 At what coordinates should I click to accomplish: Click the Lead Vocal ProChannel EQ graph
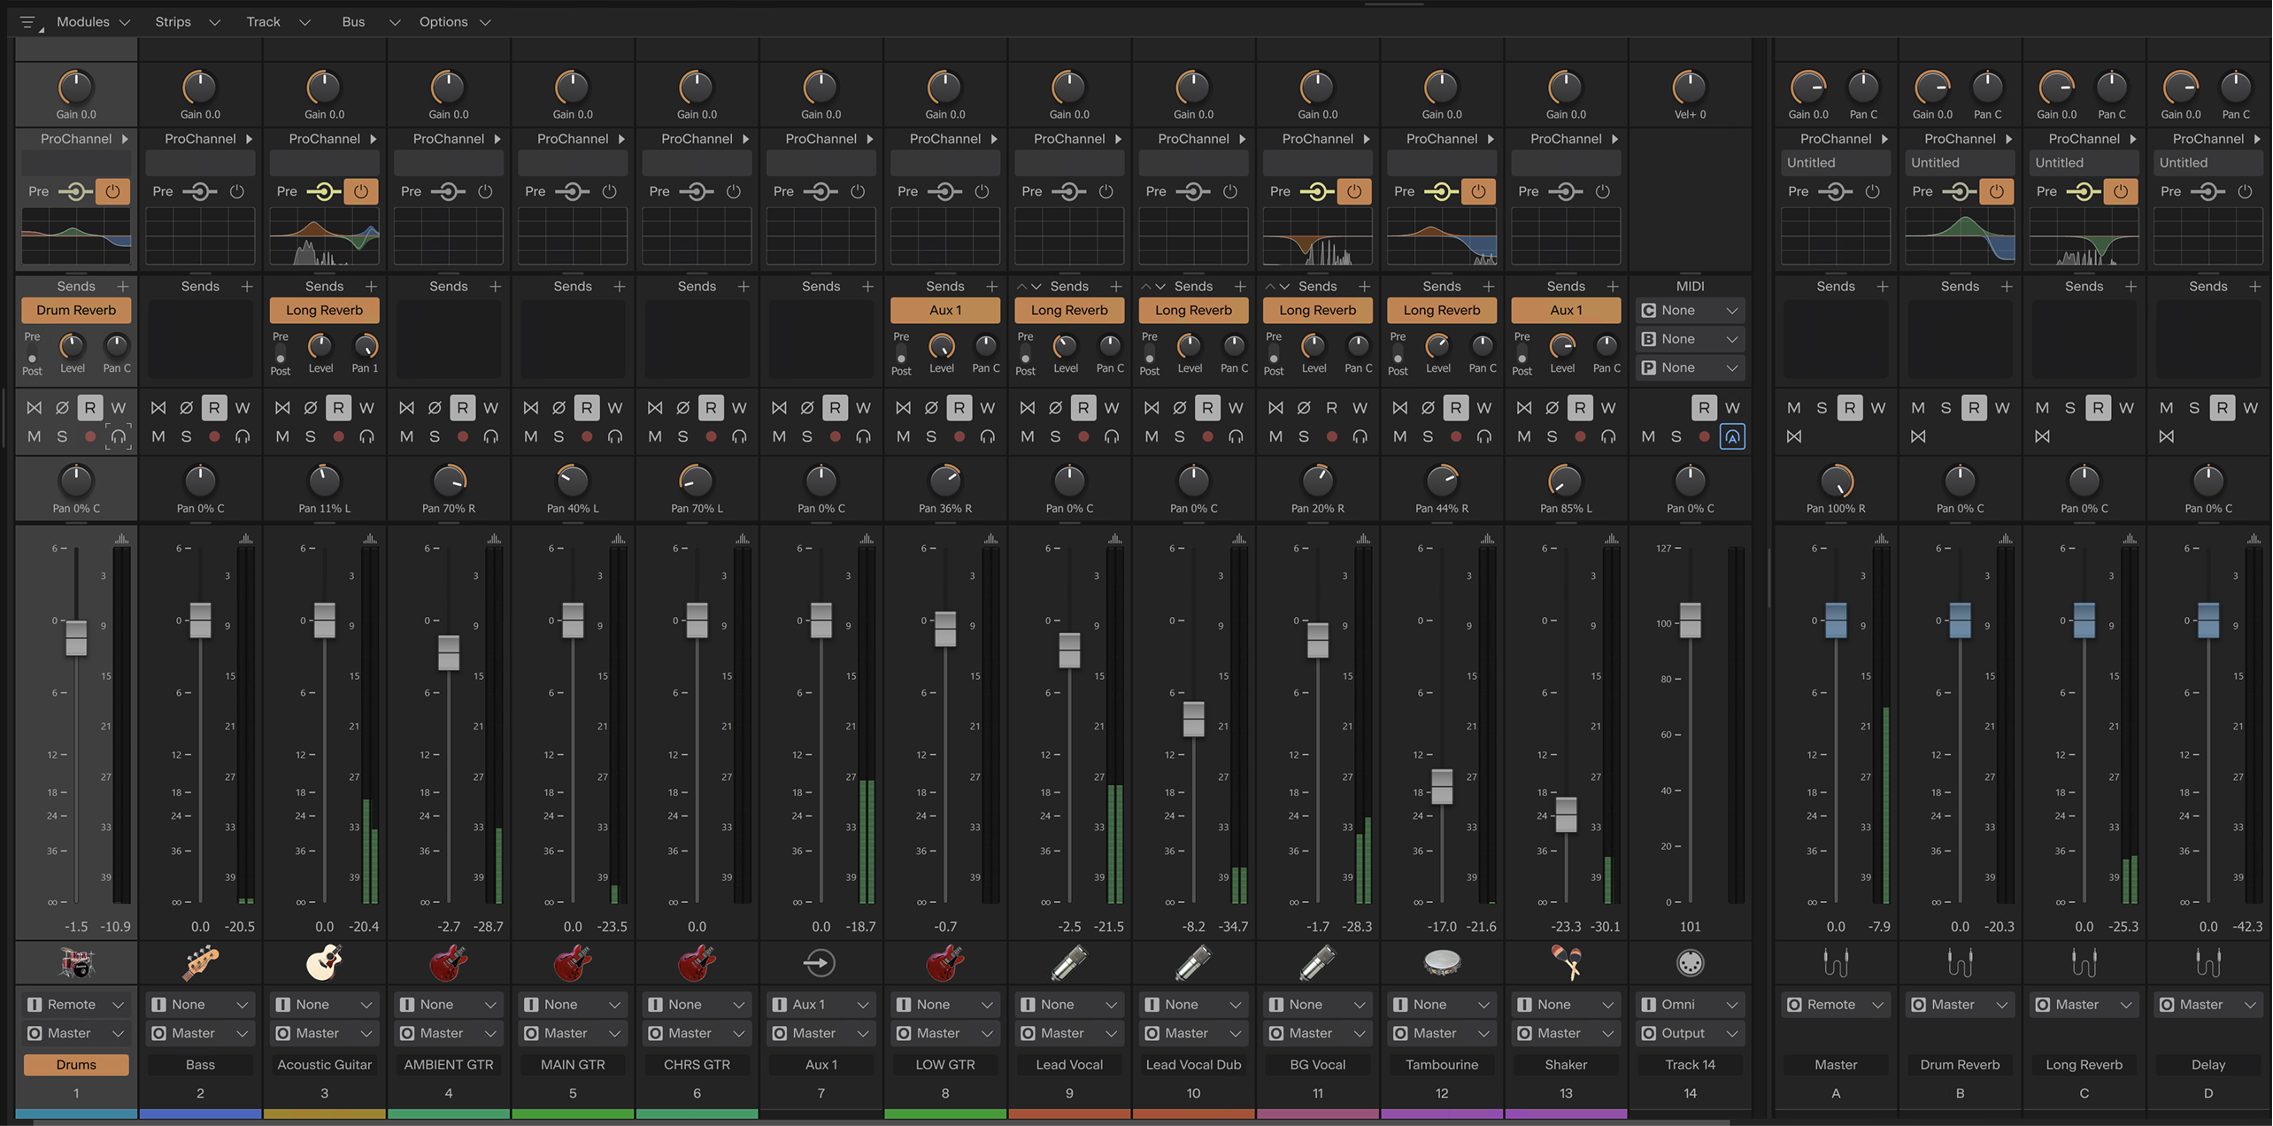pos(1069,236)
